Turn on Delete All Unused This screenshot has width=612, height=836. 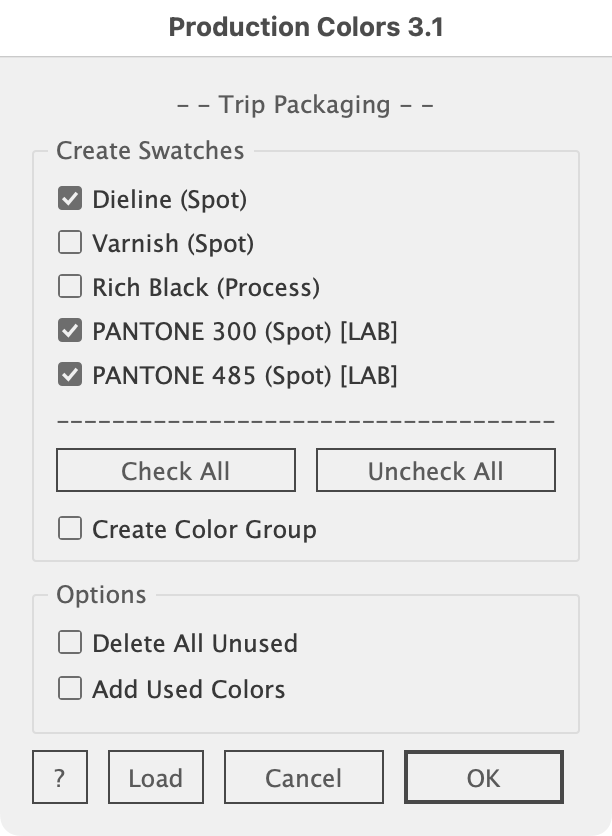(x=70, y=643)
